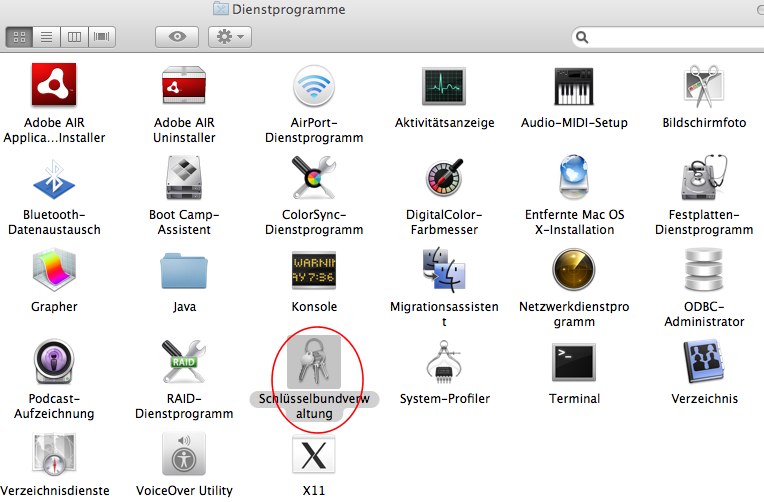Click the 'Konsole' label text
The image size is (764, 502).
(x=314, y=307)
